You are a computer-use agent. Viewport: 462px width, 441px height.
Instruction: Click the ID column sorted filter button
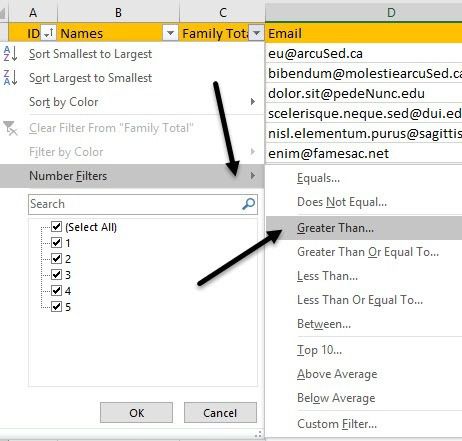pos(48,33)
